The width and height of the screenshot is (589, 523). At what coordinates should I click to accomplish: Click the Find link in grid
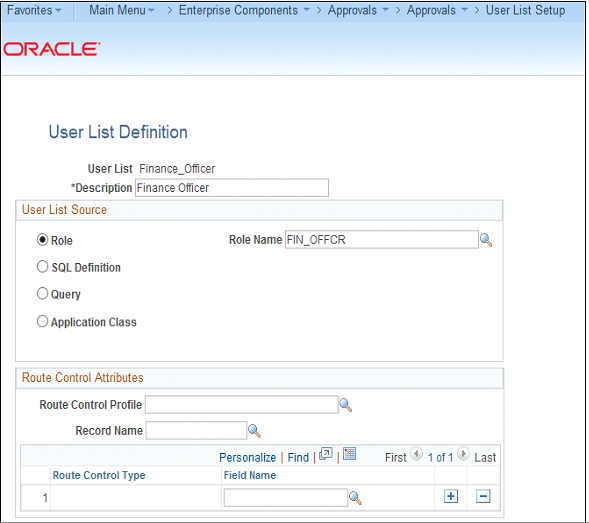click(x=298, y=458)
